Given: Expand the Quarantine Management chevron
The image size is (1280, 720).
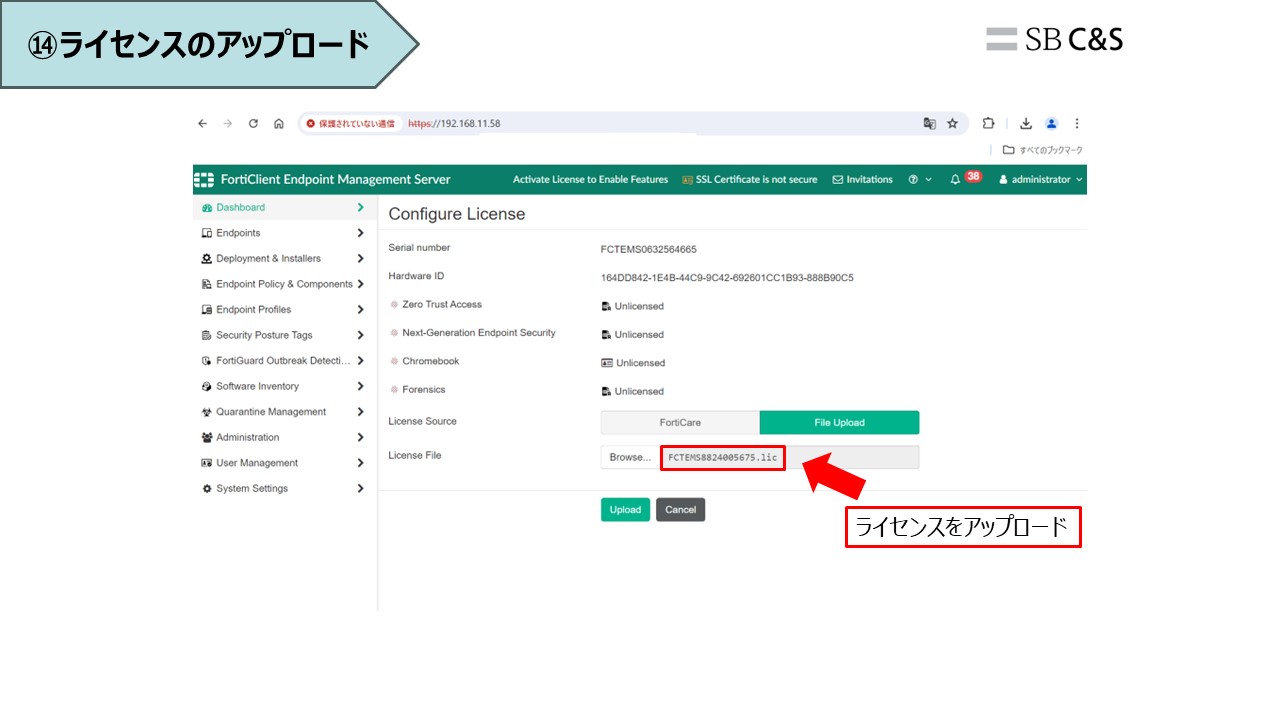Looking at the screenshot, I should [360, 412].
